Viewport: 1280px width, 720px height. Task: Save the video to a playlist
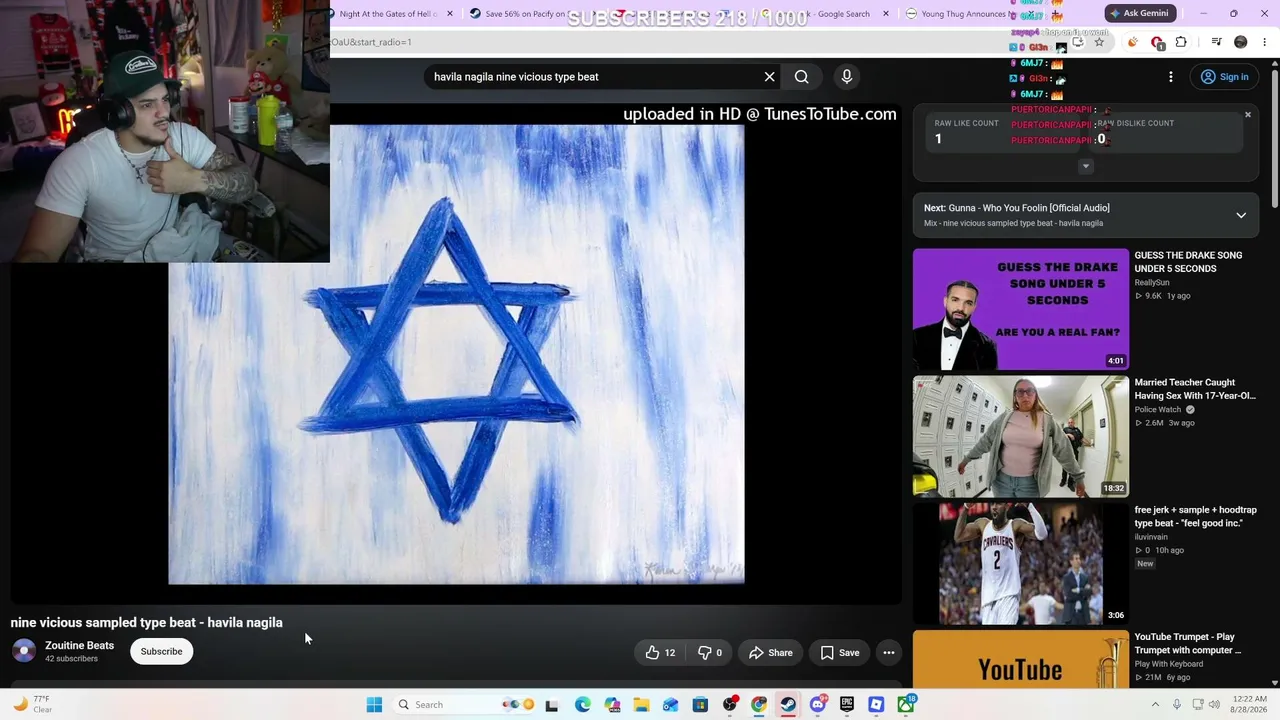click(840, 653)
